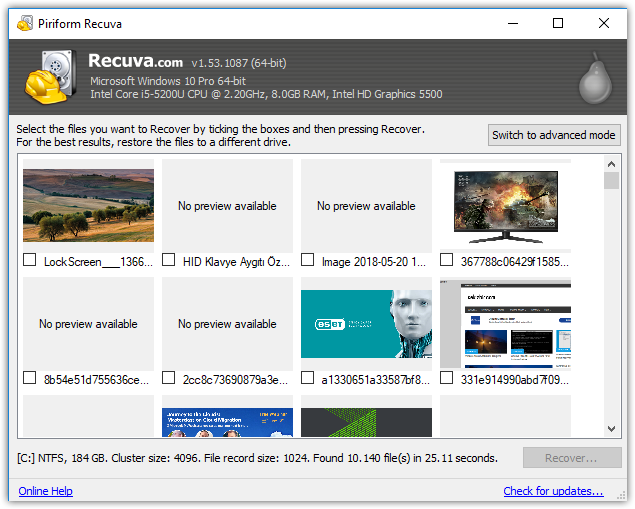
Task: Select the No preview tile for 2cc8c73690879a3e
Action: 227,324
